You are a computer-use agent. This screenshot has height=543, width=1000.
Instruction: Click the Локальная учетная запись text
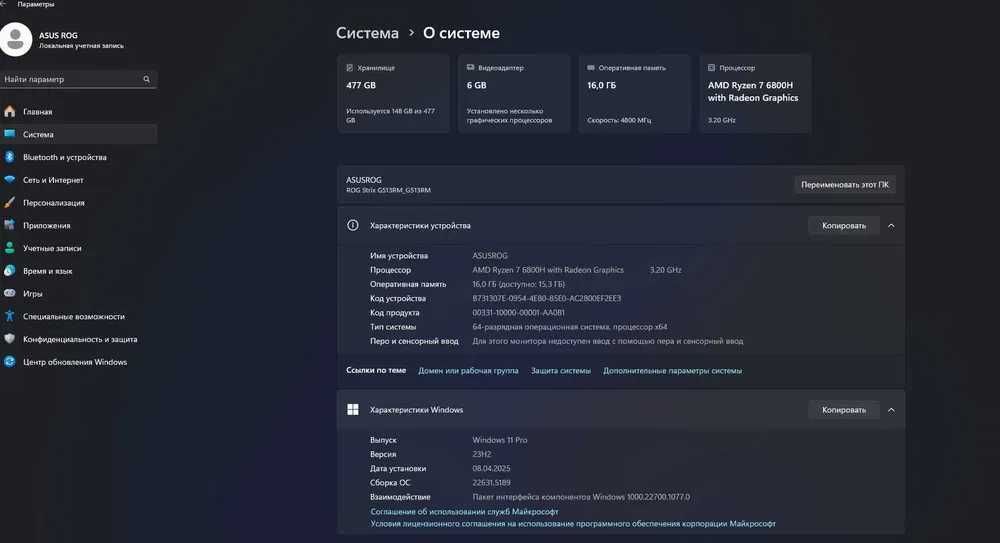(81, 46)
